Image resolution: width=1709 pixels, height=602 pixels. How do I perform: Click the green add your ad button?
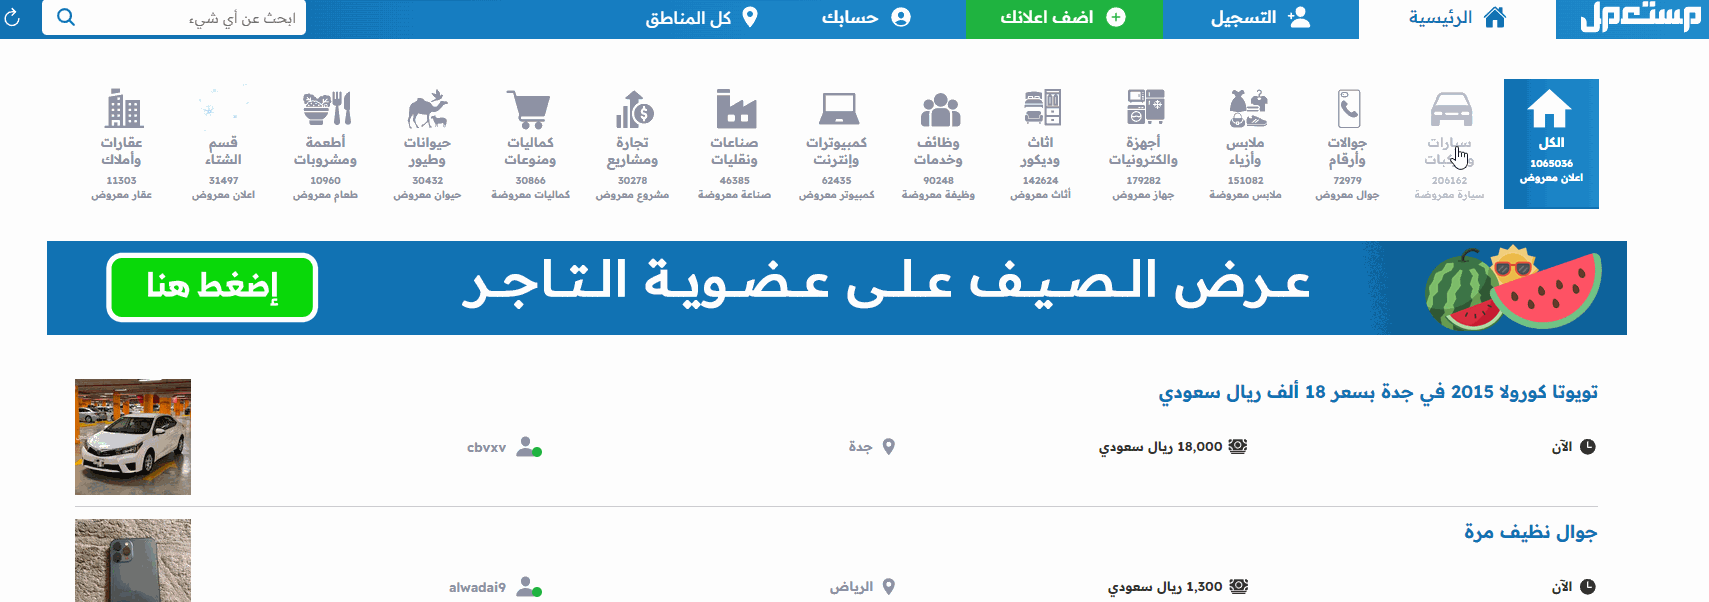(x=1063, y=18)
